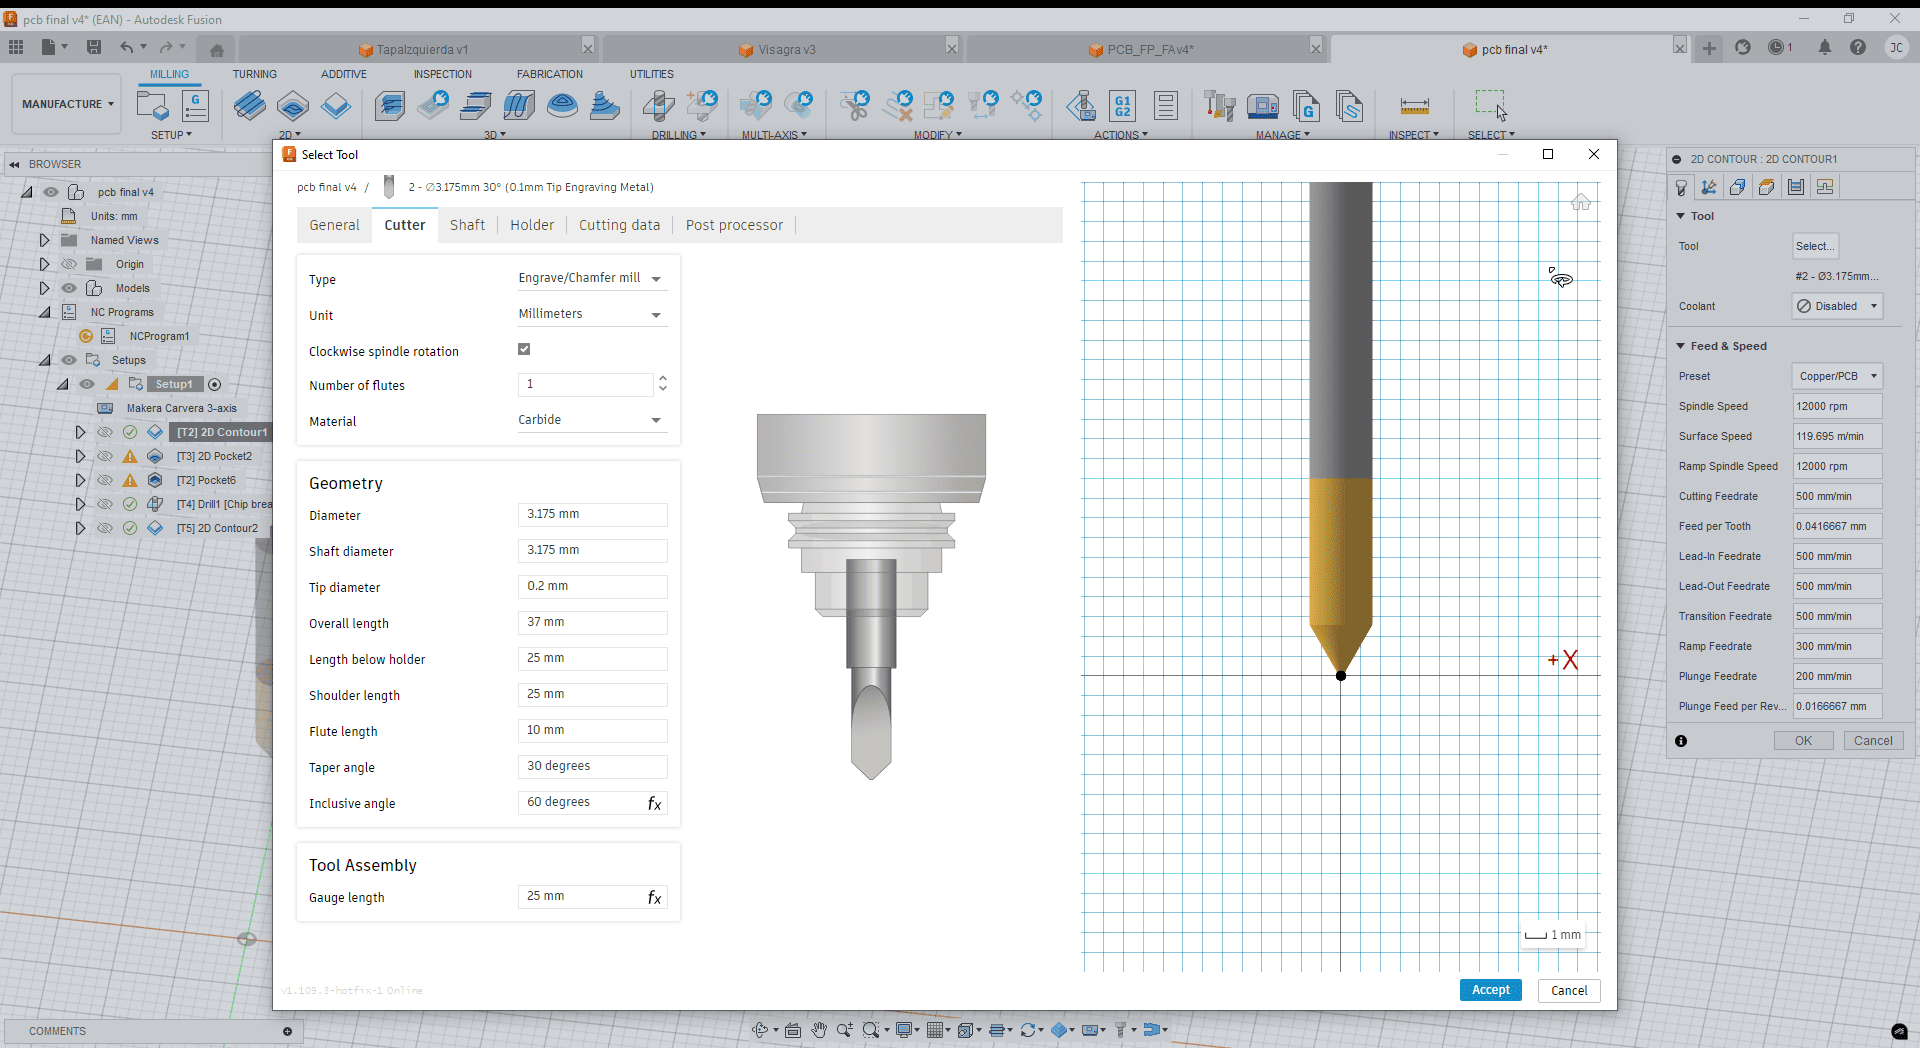Click Cancel in the Select Tool dialog
The image size is (1920, 1048).
(x=1569, y=990)
